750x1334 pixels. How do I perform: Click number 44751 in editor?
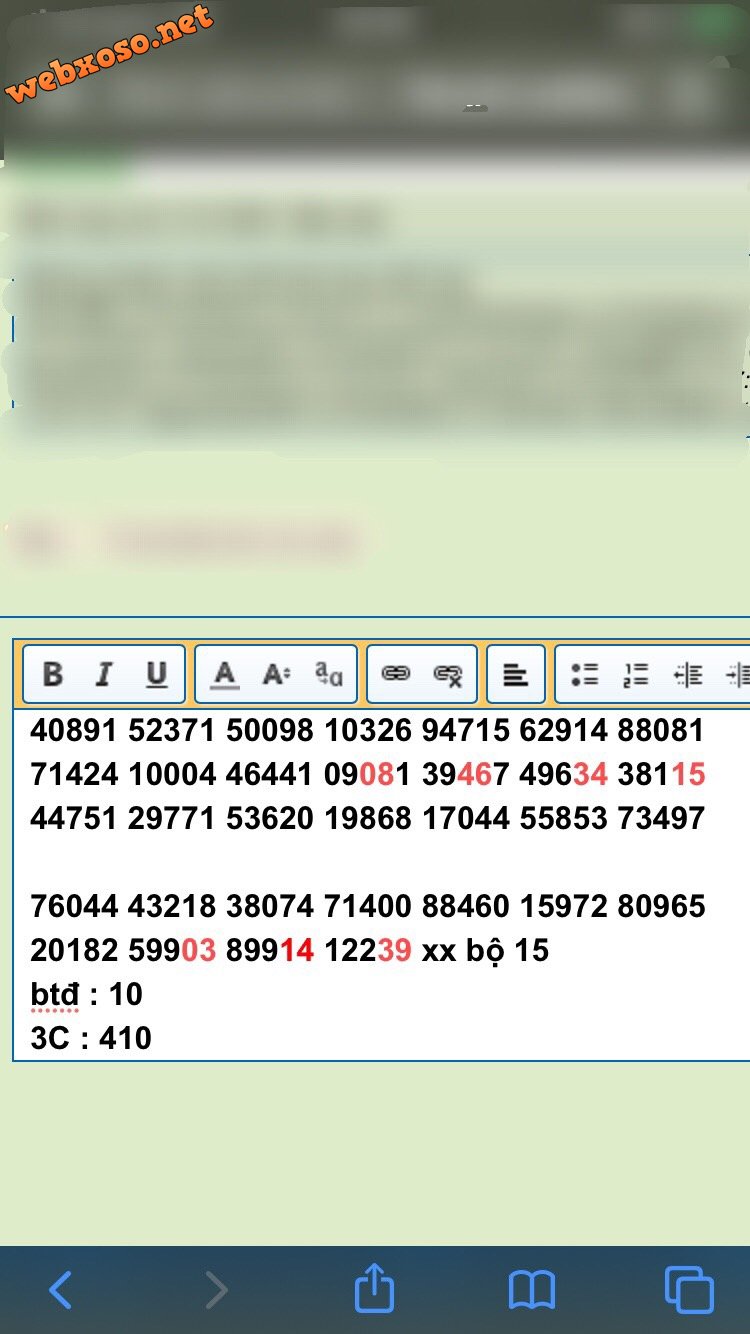pos(74,818)
